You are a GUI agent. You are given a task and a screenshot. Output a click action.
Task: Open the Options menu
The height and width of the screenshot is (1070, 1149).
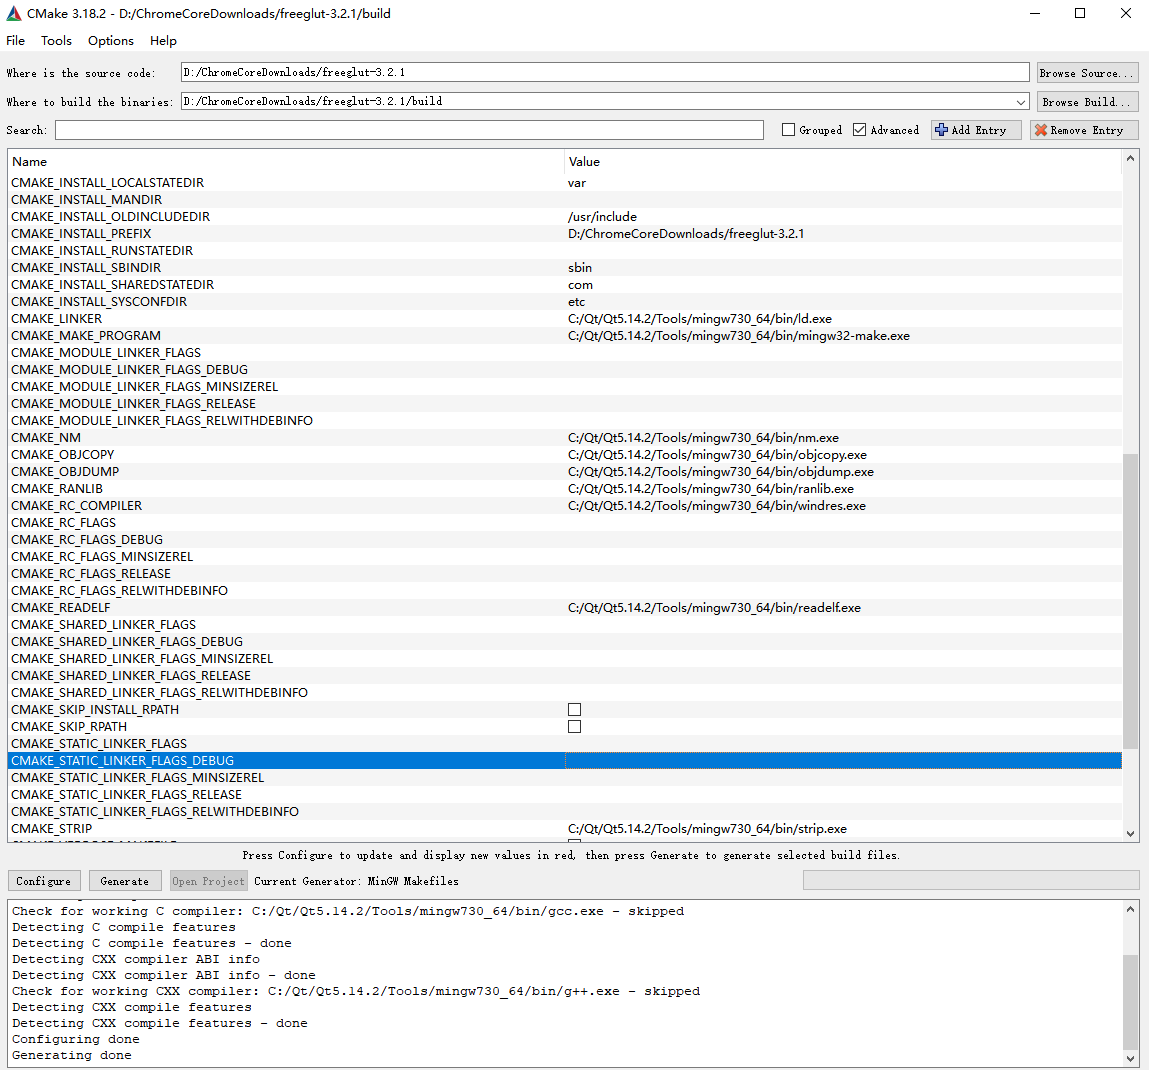[x=111, y=40]
